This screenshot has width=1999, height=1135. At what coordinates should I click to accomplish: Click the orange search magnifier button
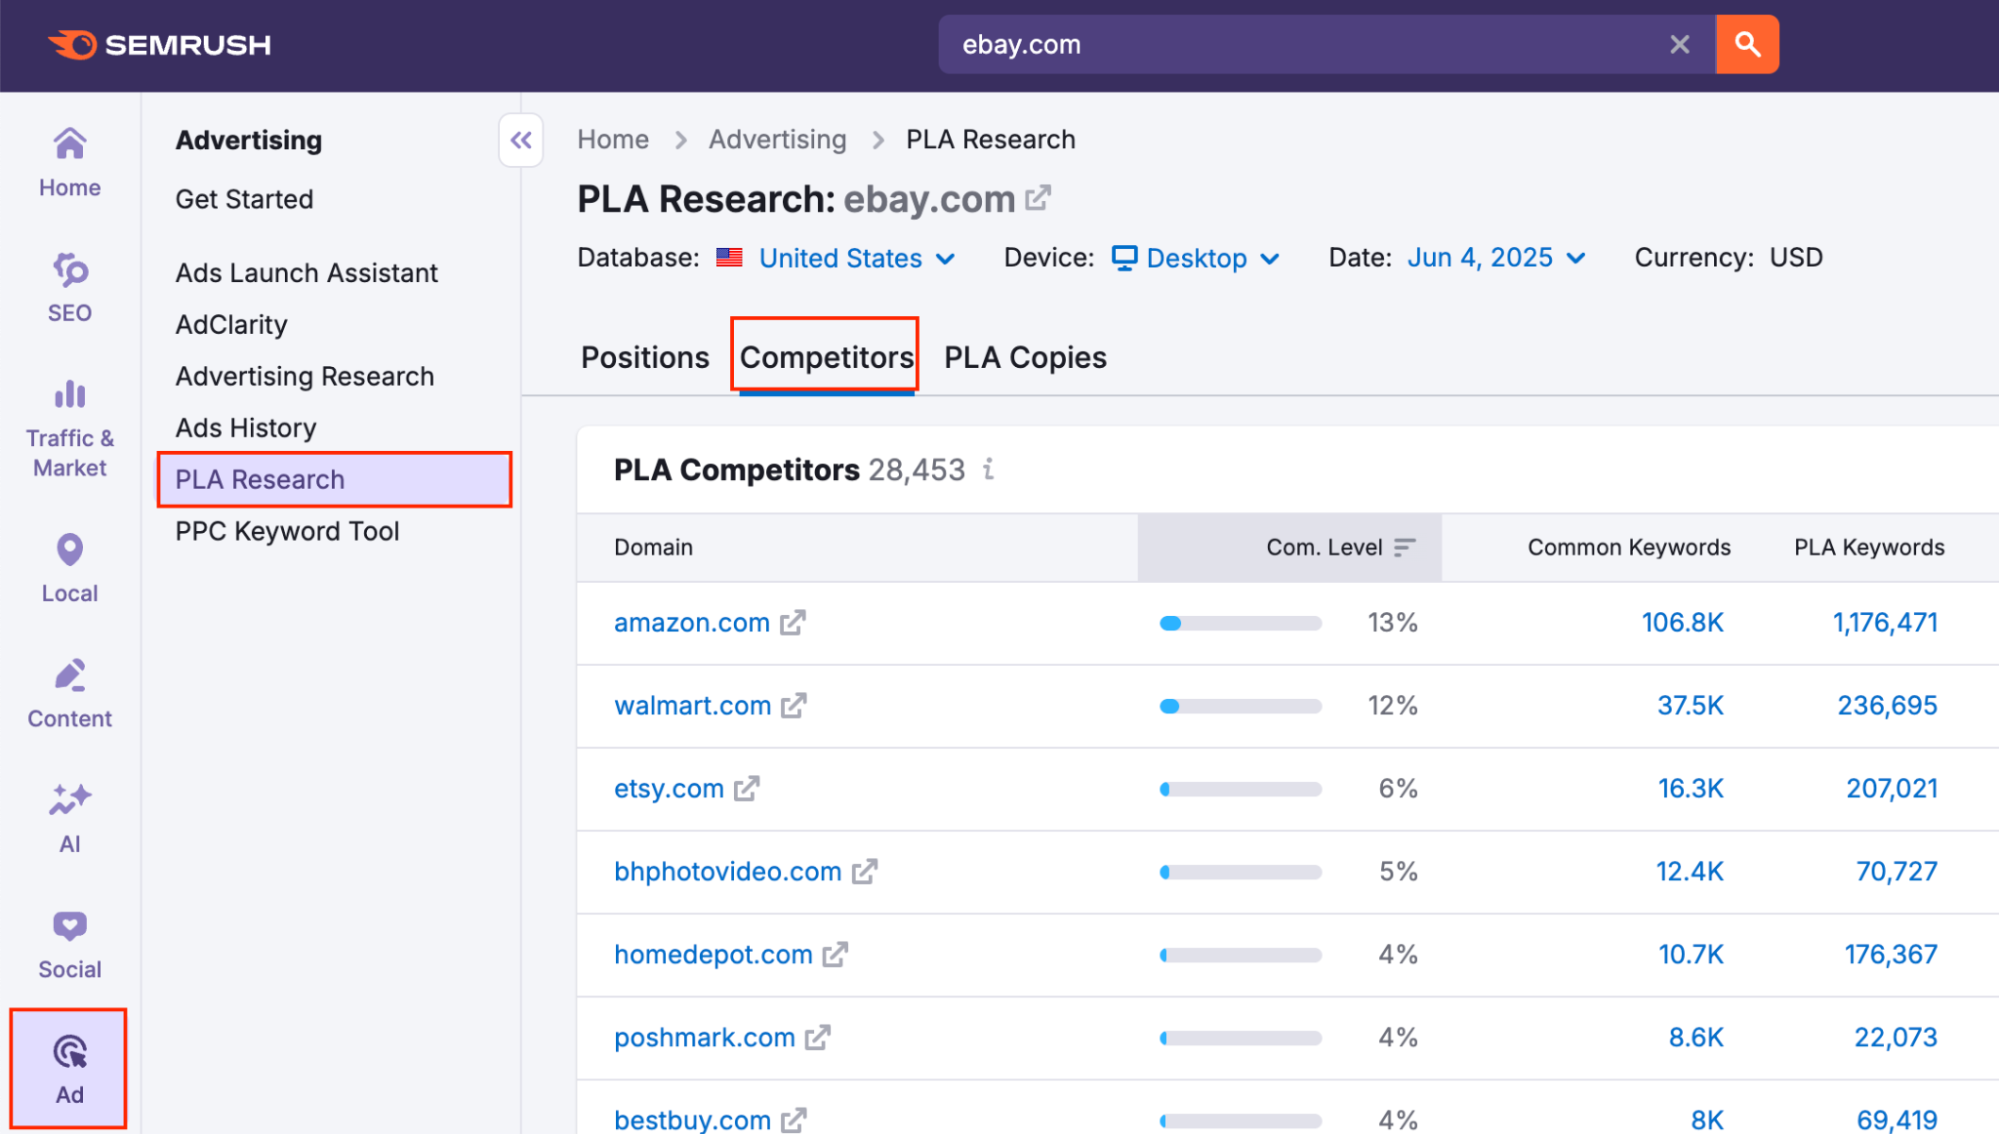1747,44
